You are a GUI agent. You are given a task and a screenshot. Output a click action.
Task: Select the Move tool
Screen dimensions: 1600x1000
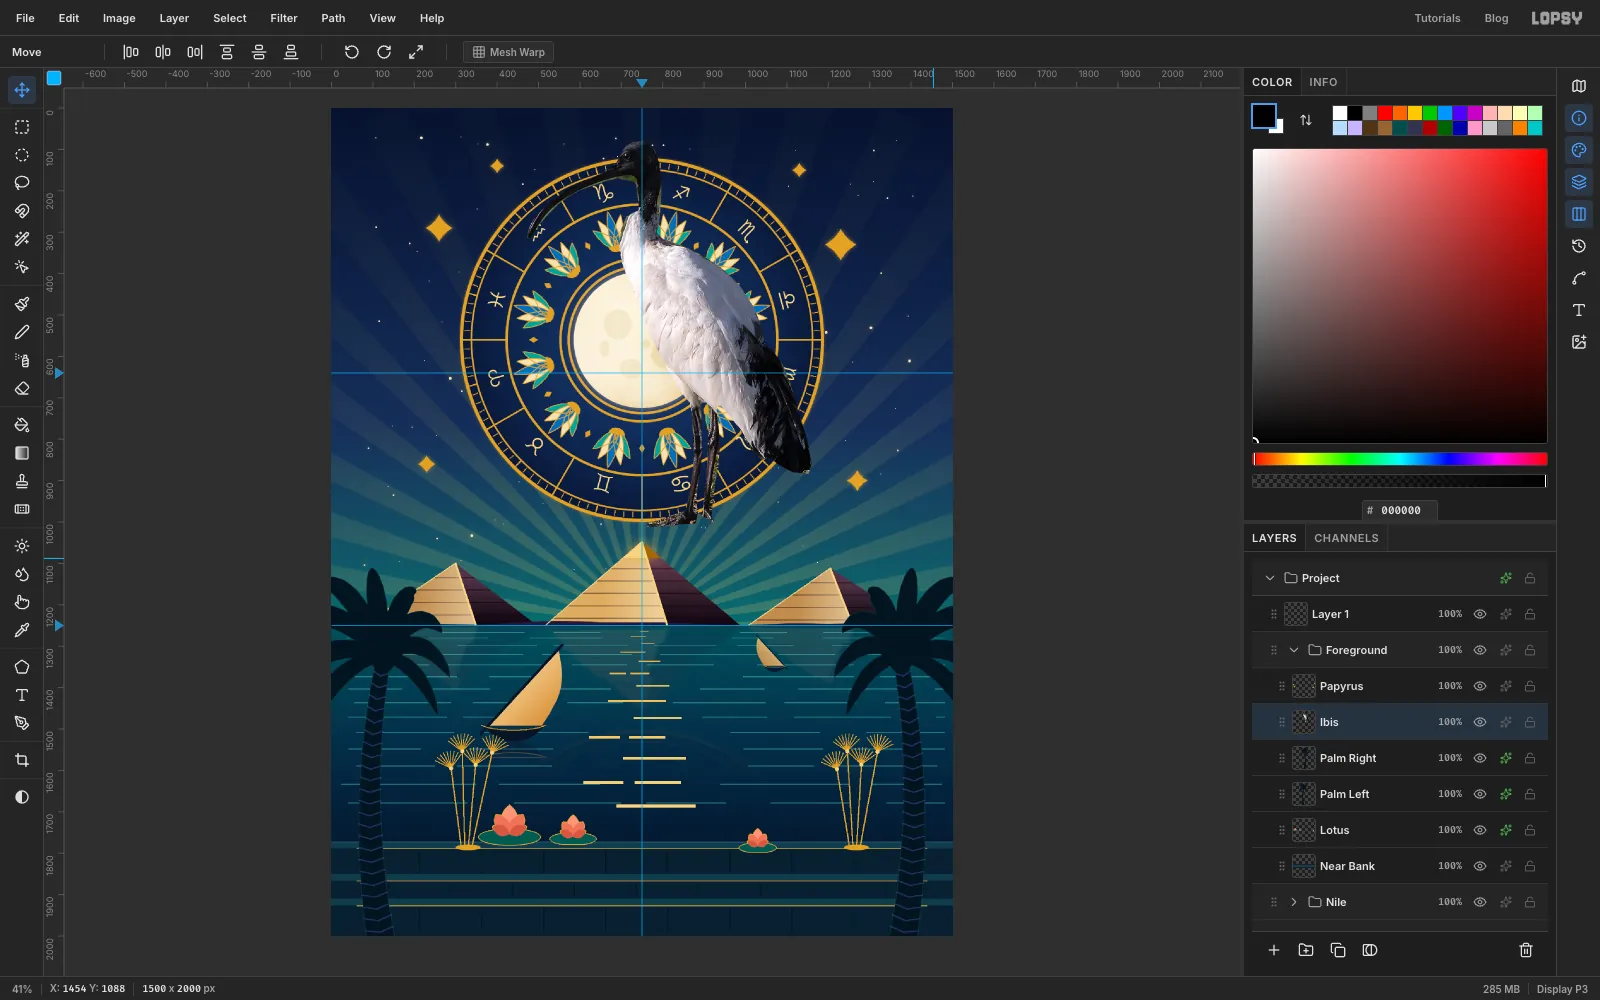point(22,90)
